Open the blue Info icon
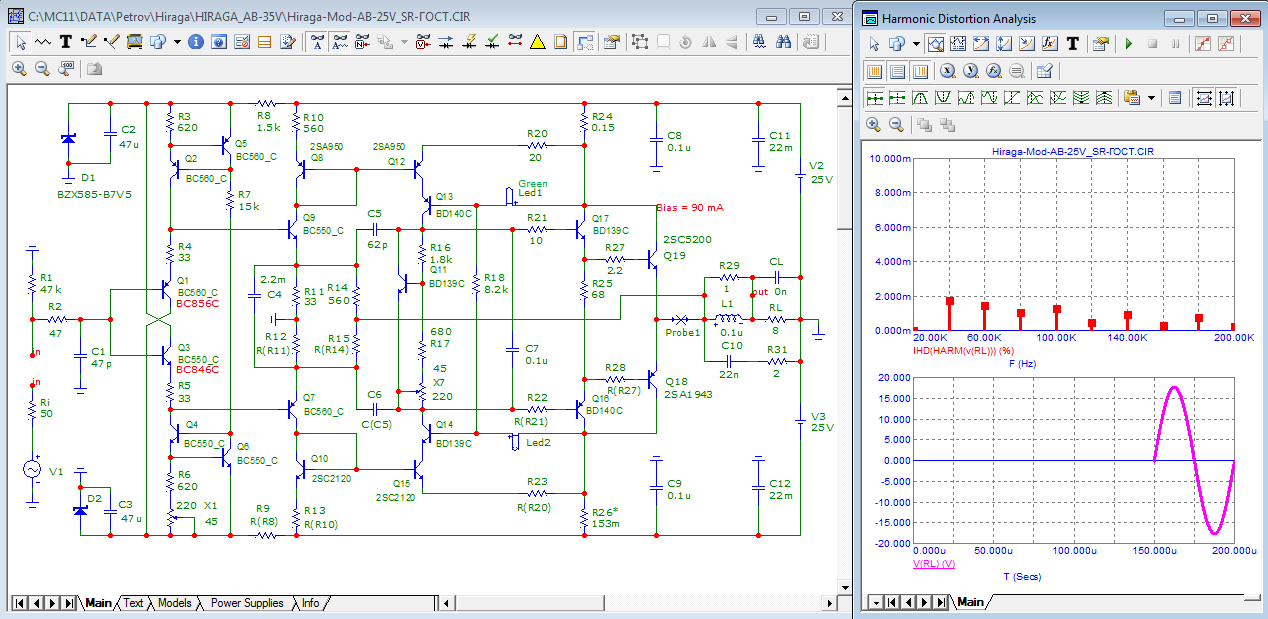This screenshot has width=1268, height=619. (x=196, y=42)
